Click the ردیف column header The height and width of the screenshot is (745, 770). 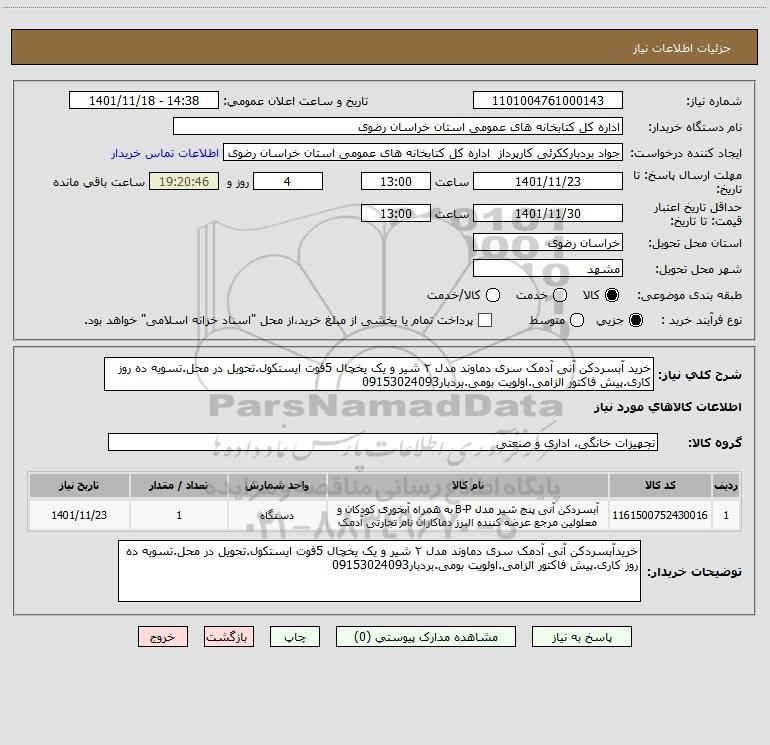click(x=726, y=485)
